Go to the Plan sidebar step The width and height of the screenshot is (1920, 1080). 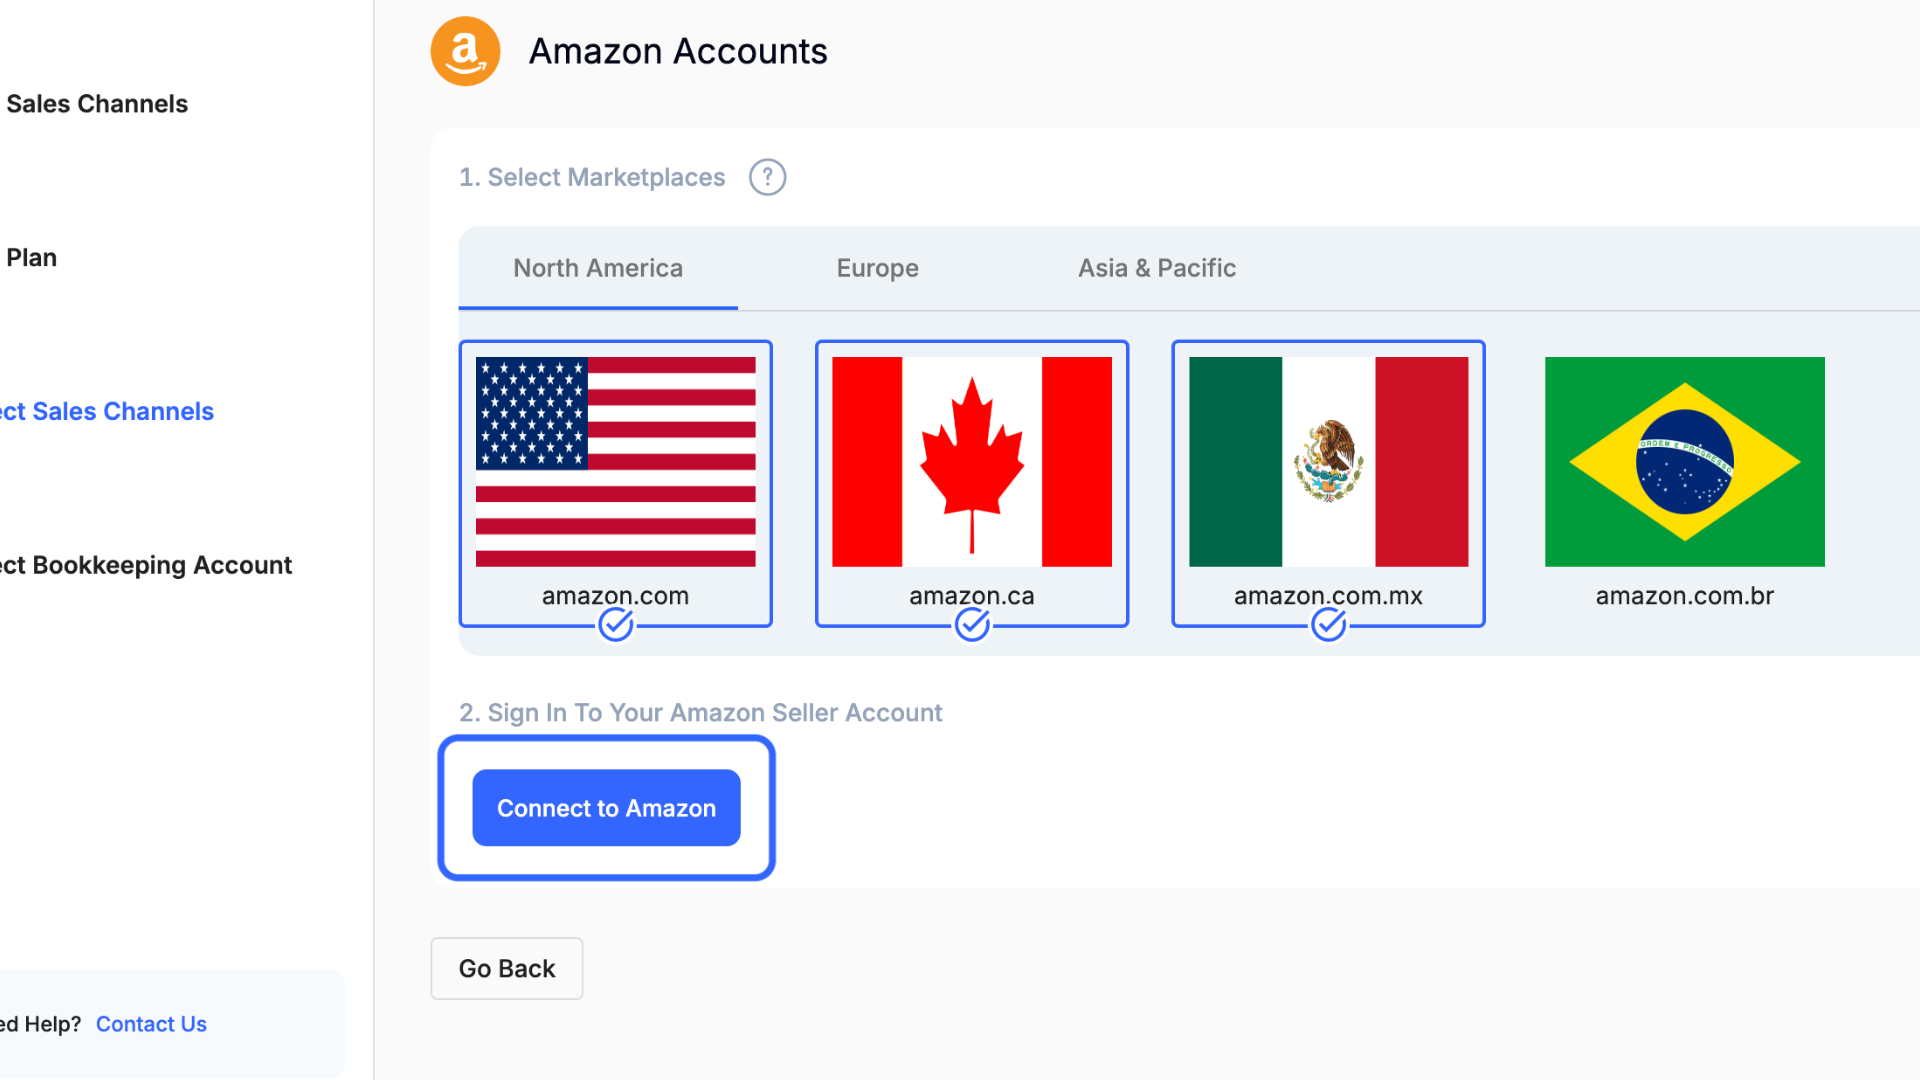click(x=32, y=258)
